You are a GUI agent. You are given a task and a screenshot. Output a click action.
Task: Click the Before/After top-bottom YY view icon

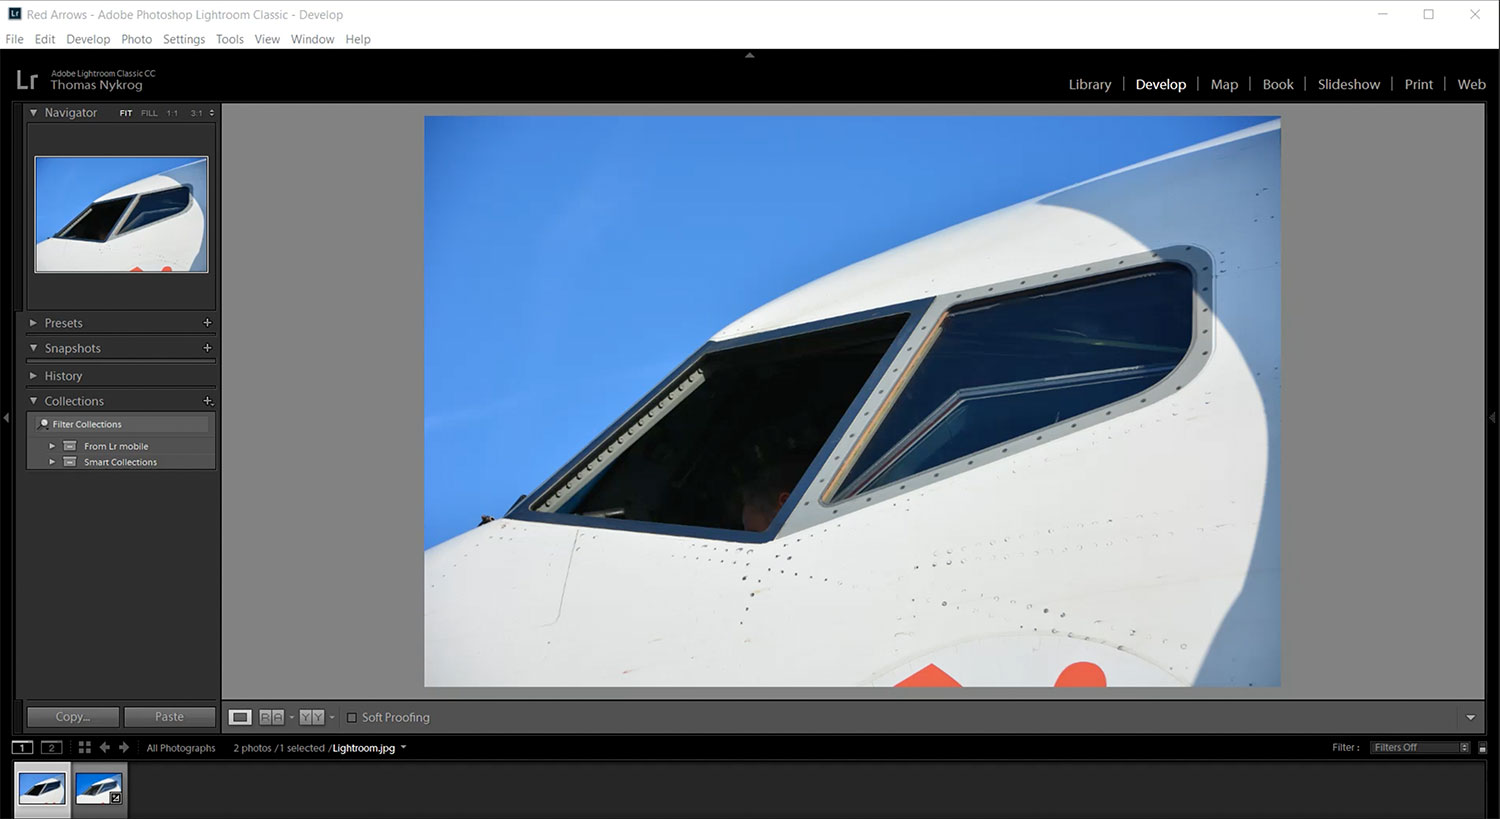pyautogui.click(x=311, y=717)
